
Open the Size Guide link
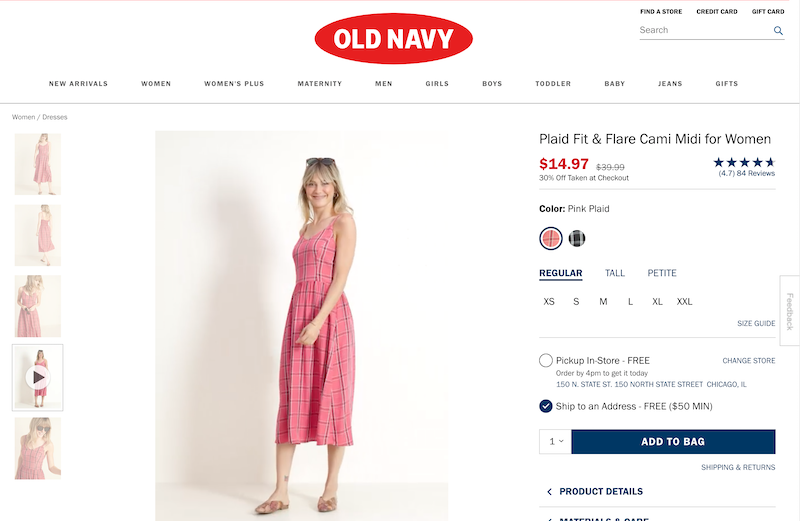click(x=756, y=324)
